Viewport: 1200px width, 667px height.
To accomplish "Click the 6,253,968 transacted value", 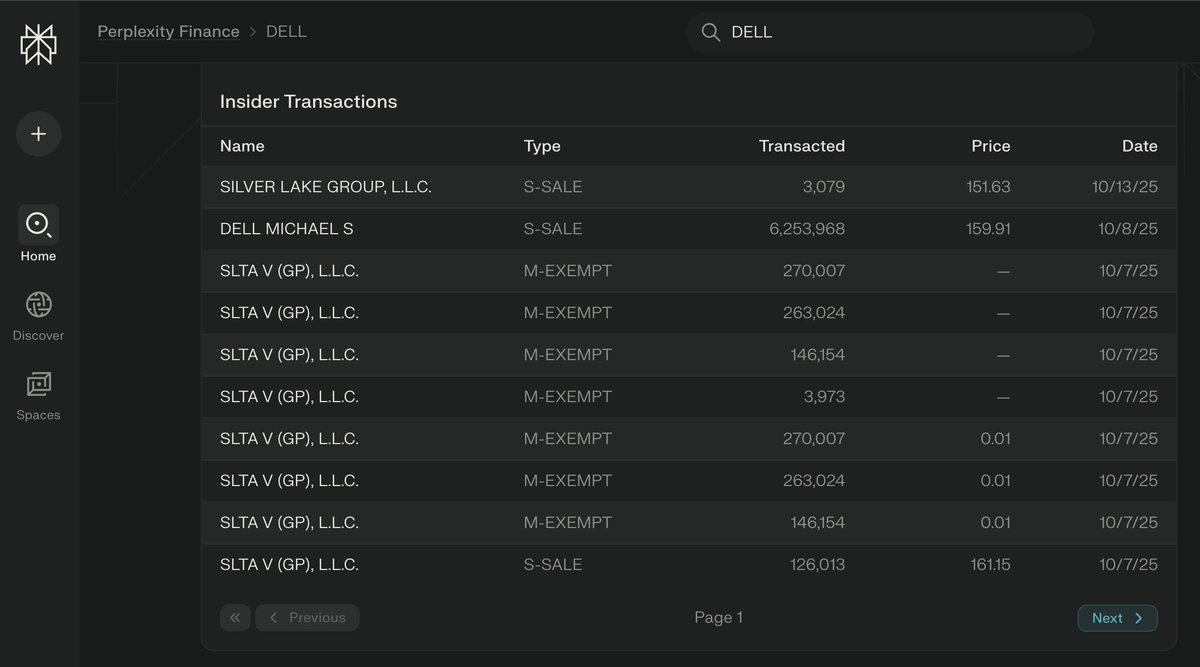I will [807, 229].
